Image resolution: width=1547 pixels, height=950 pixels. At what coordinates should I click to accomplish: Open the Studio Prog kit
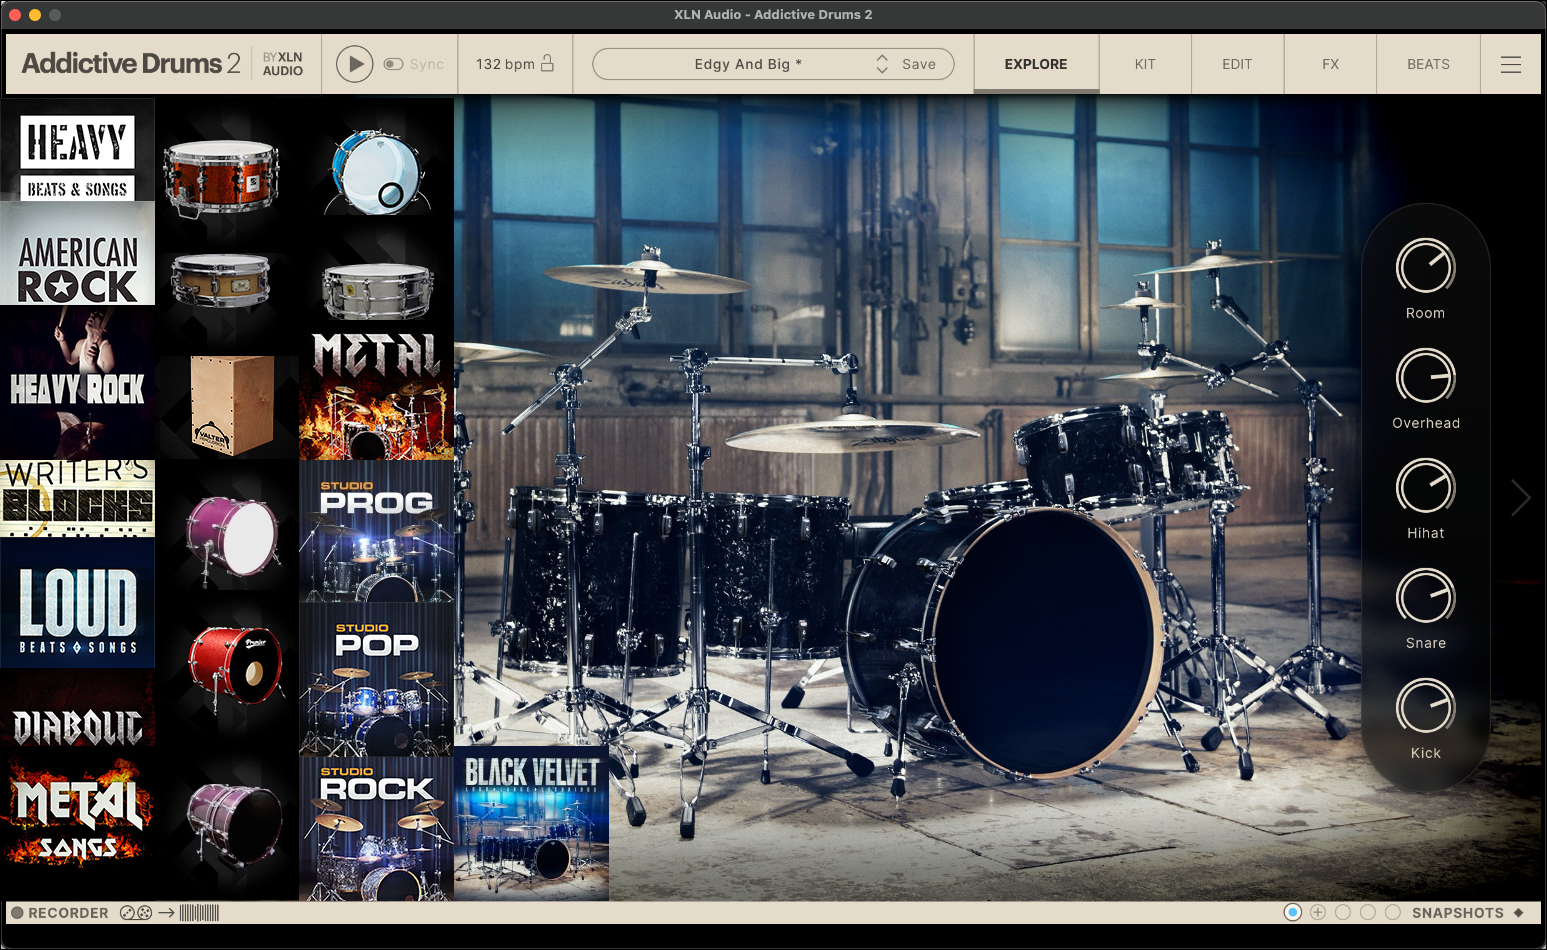tap(377, 532)
